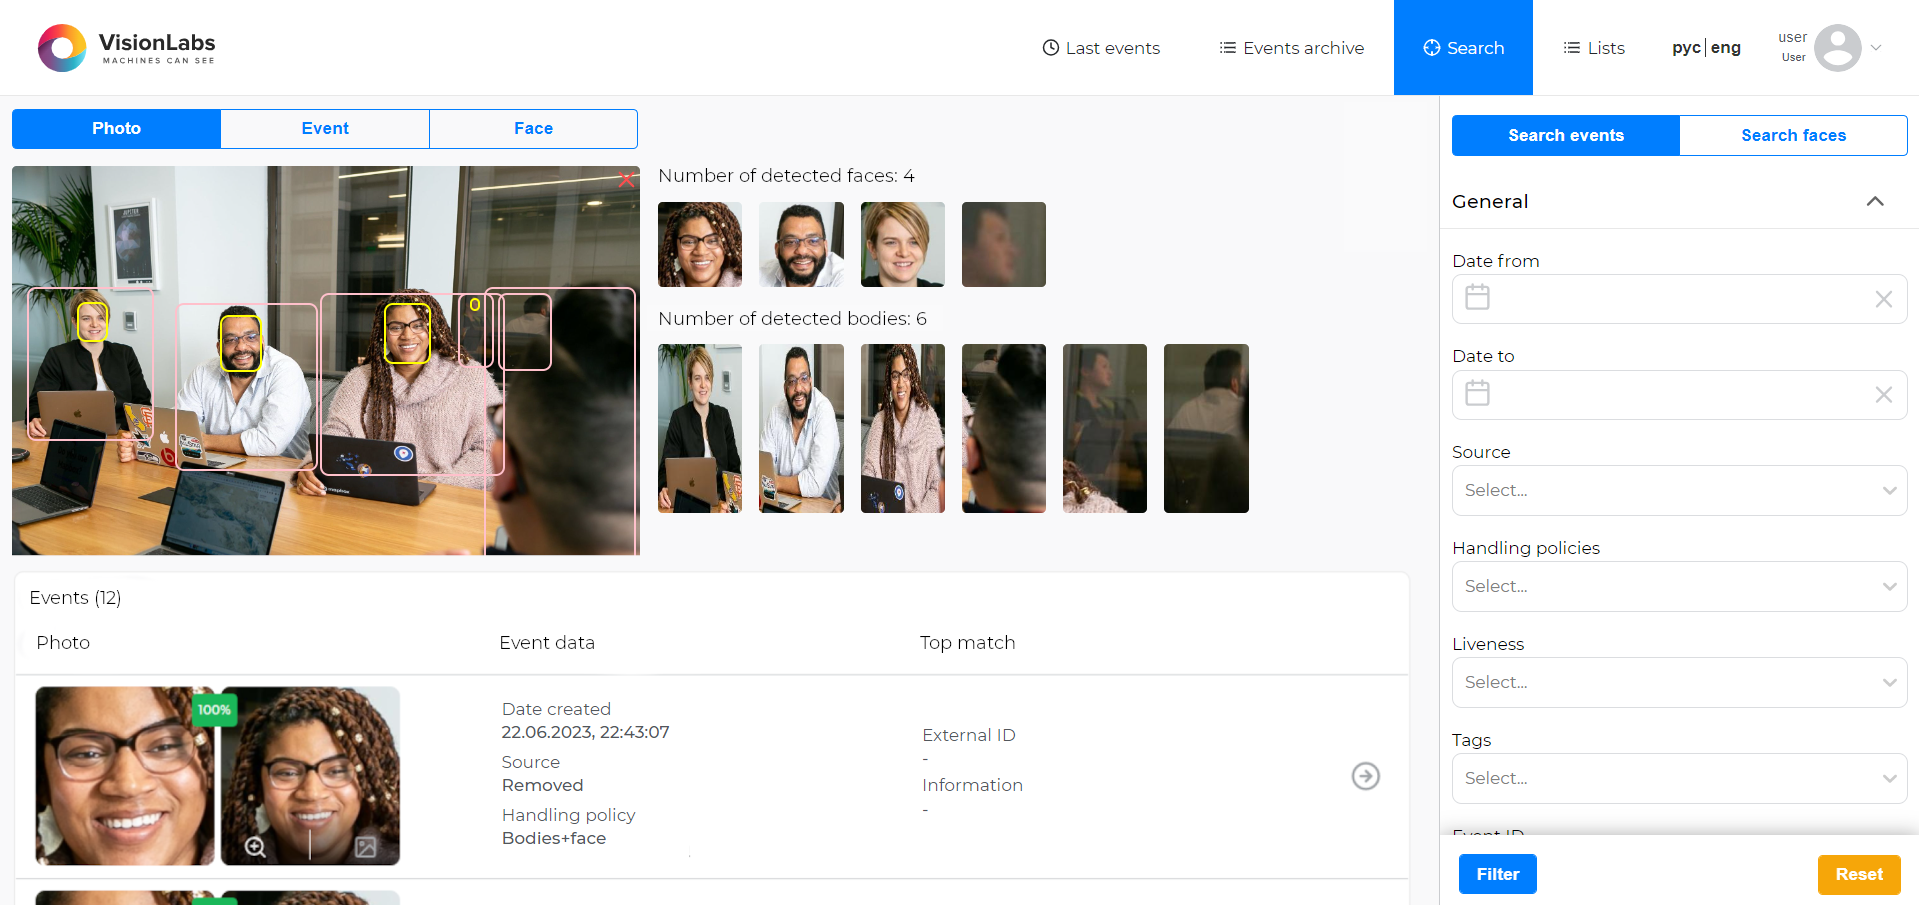This screenshot has width=1919, height=905.
Task: Switch language to eng
Action: tap(1725, 47)
